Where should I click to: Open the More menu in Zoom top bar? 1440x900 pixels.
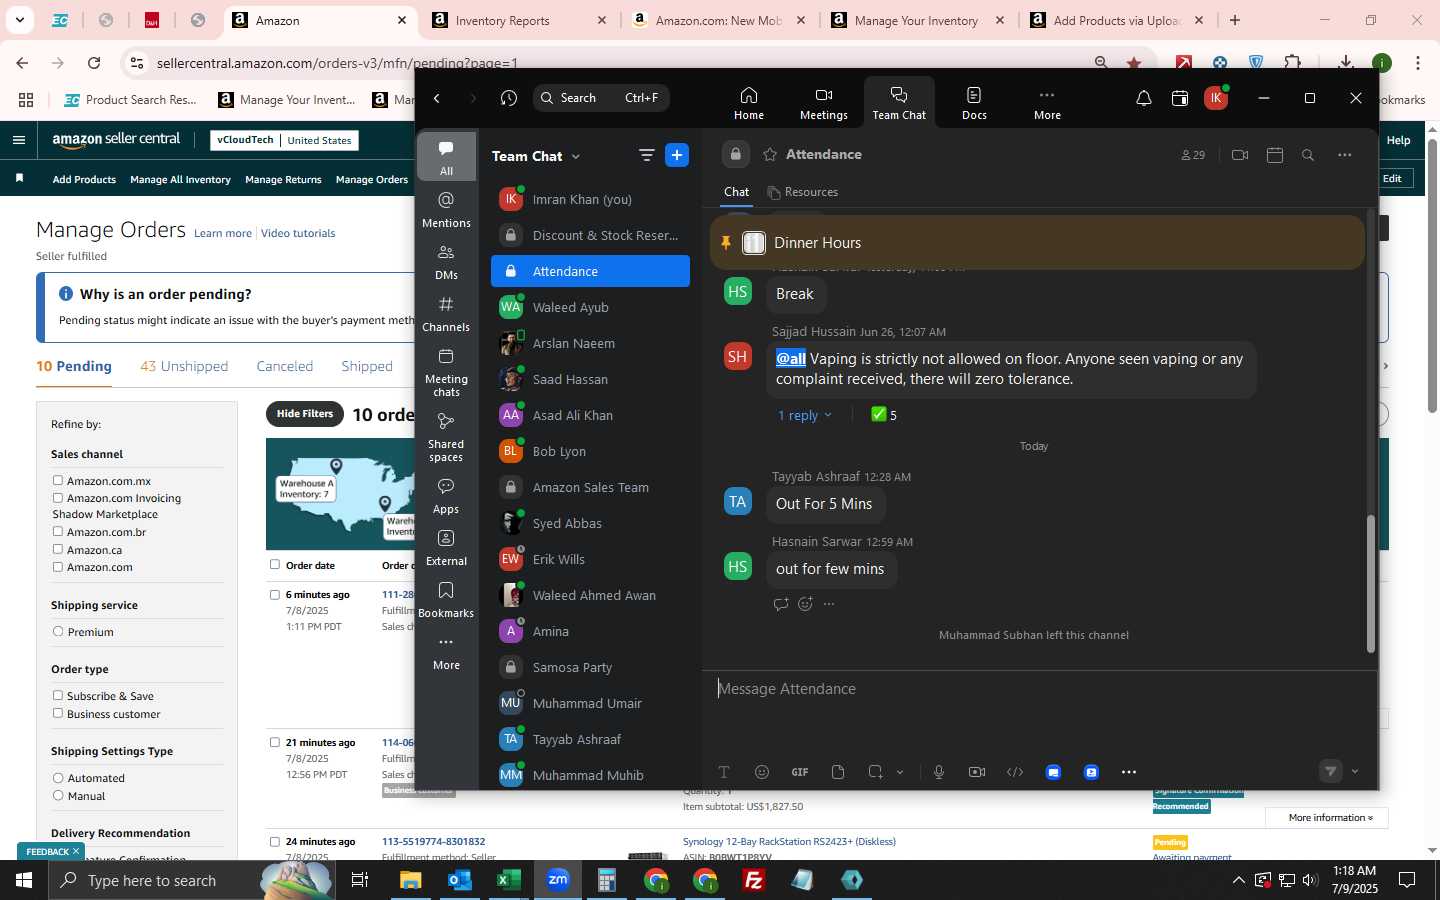[x=1047, y=103]
